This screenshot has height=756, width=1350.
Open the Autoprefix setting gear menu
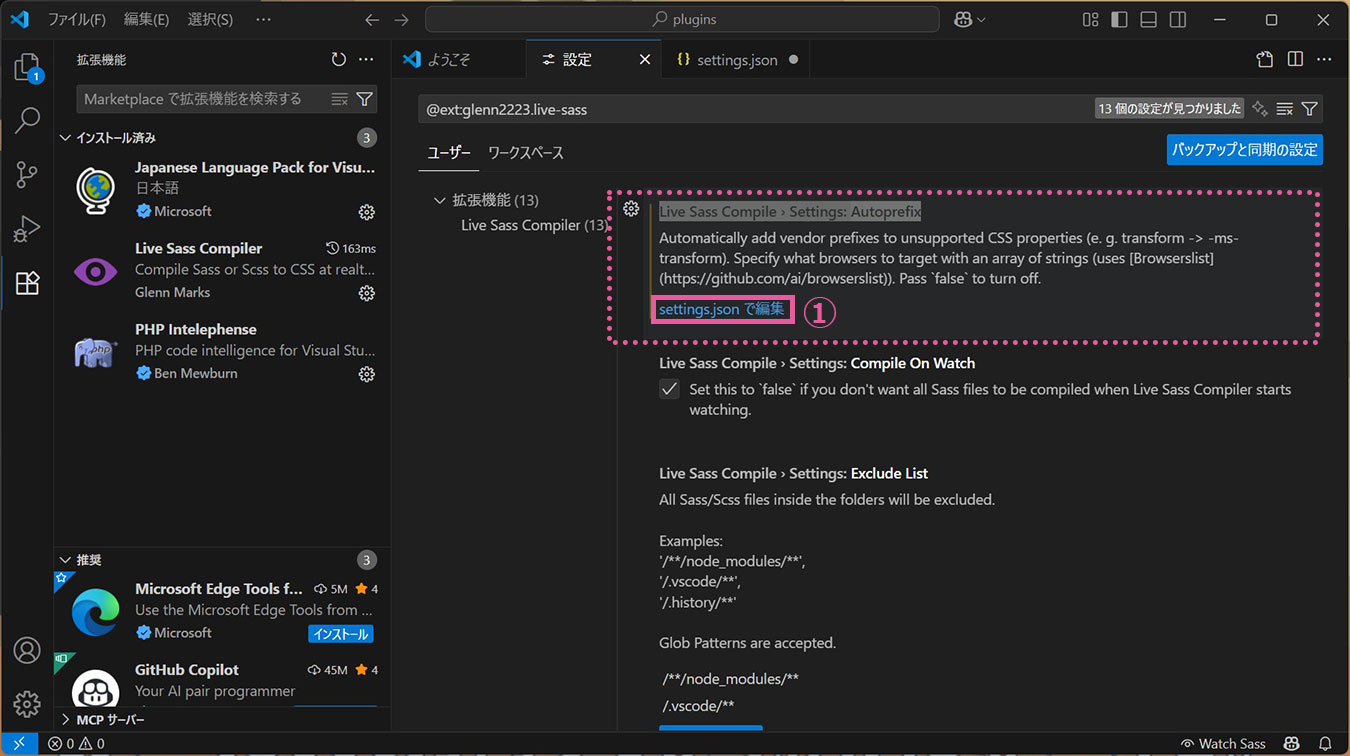pyautogui.click(x=631, y=209)
